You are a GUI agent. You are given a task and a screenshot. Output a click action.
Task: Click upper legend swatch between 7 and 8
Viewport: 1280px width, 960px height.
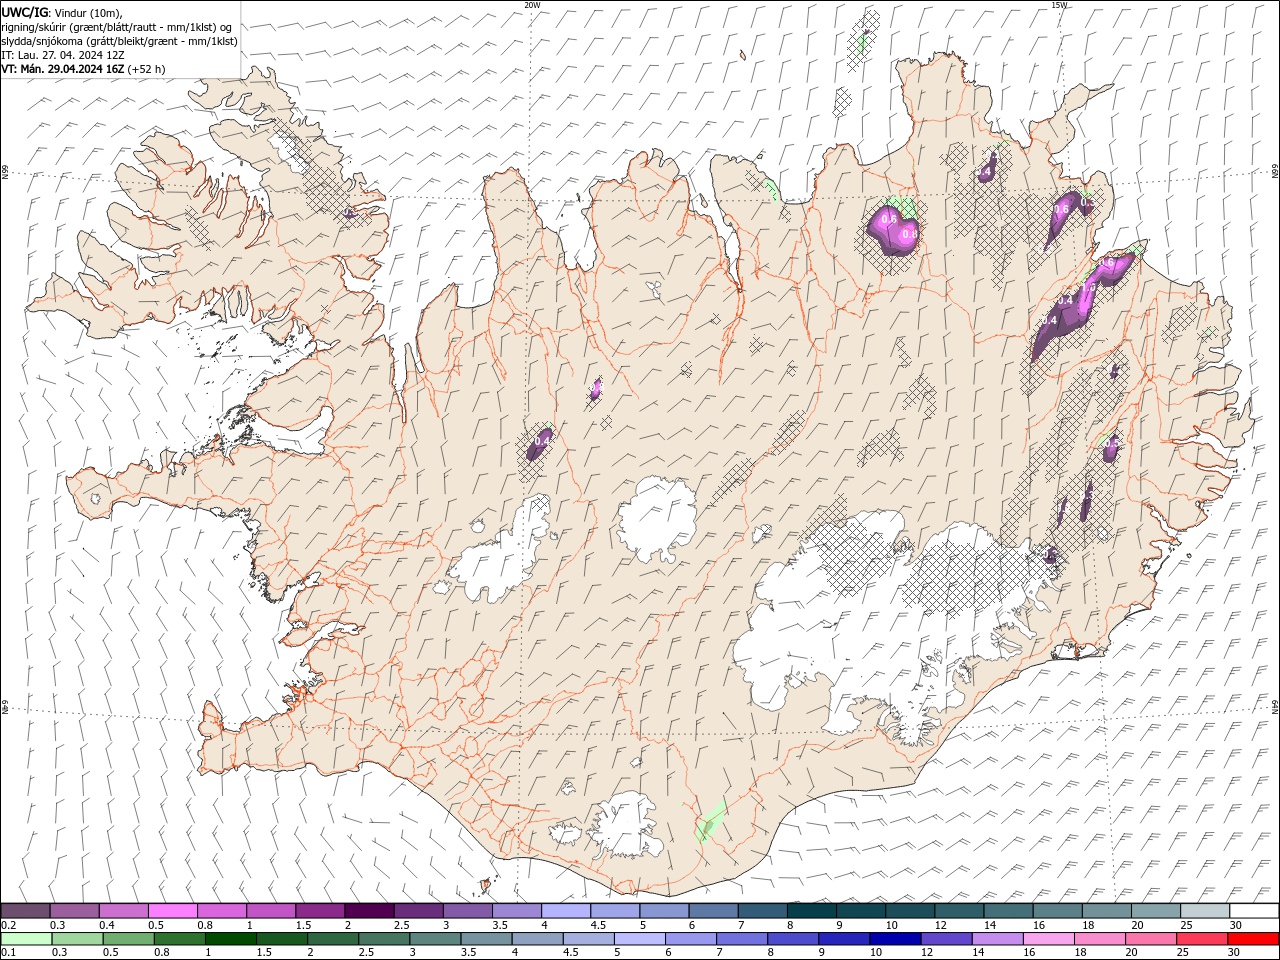[x=762, y=910]
